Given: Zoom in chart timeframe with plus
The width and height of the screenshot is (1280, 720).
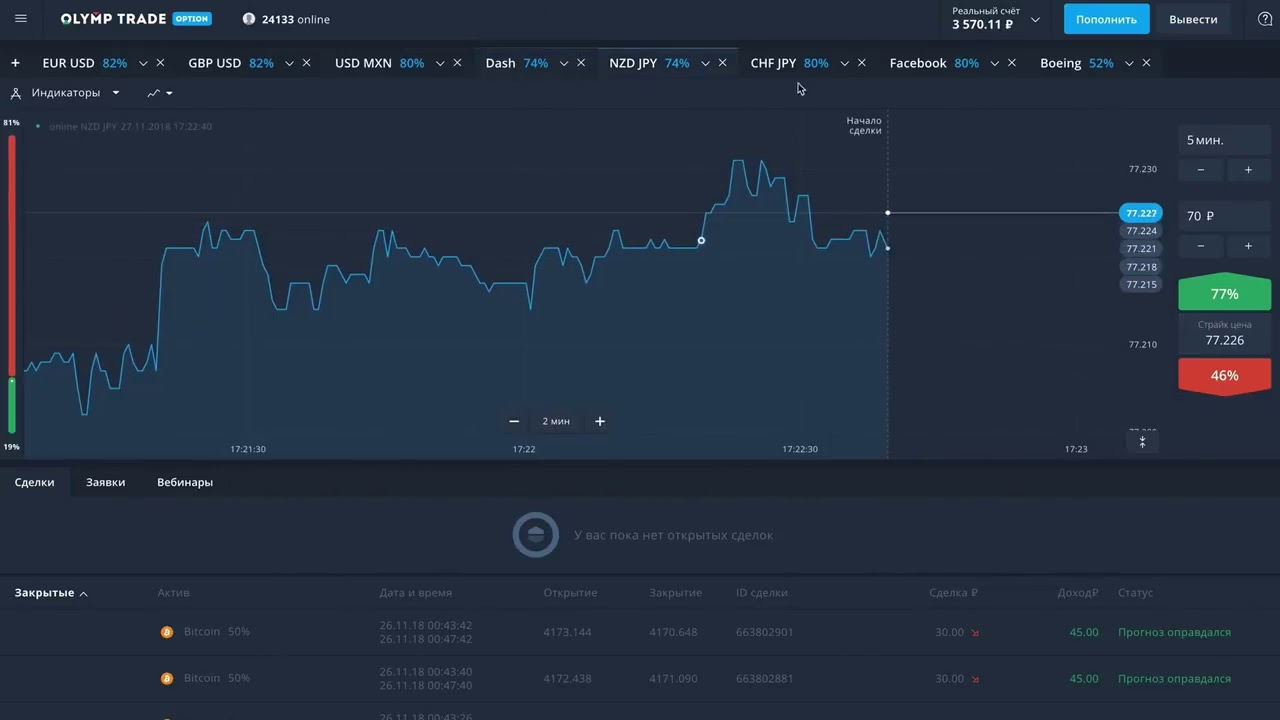Looking at the screenshot, I should click(x=600, y=421).
